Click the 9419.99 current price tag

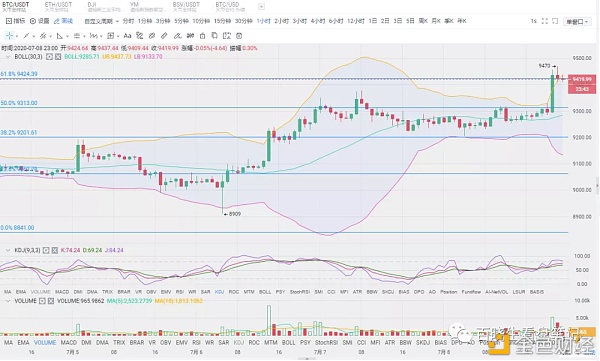[x=582, y=79]
